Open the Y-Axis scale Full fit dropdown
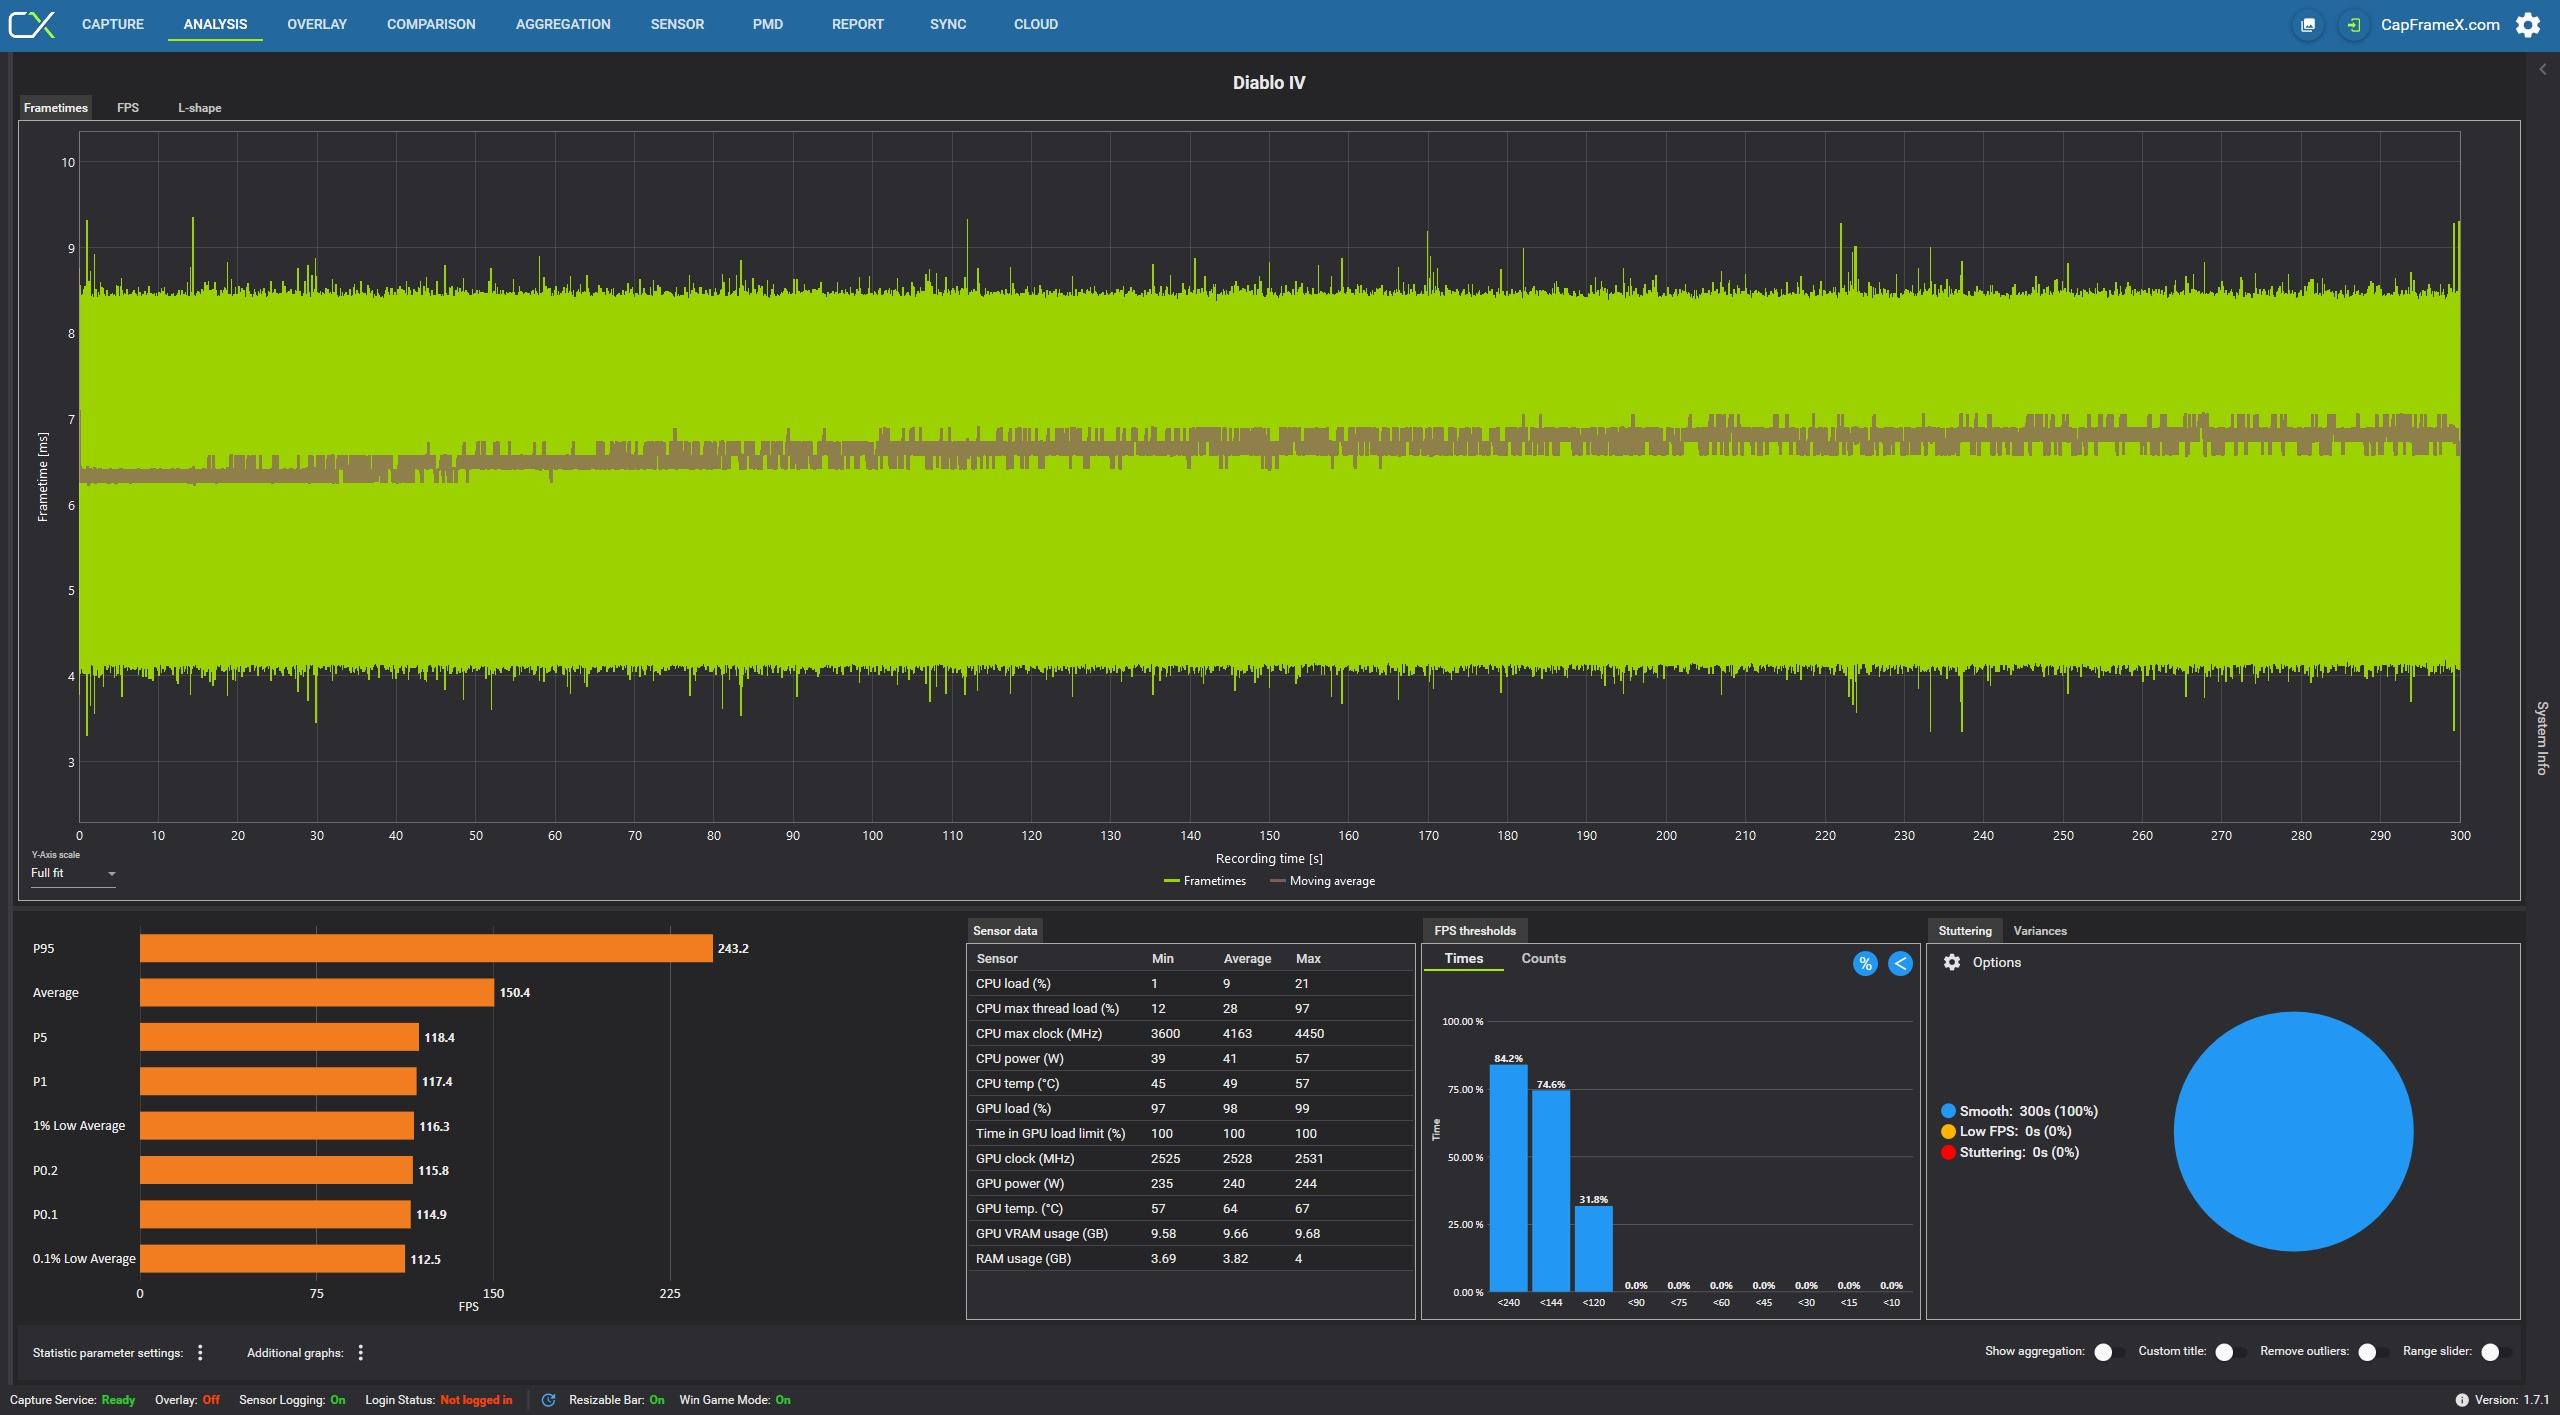 click(x=73, y=873)
